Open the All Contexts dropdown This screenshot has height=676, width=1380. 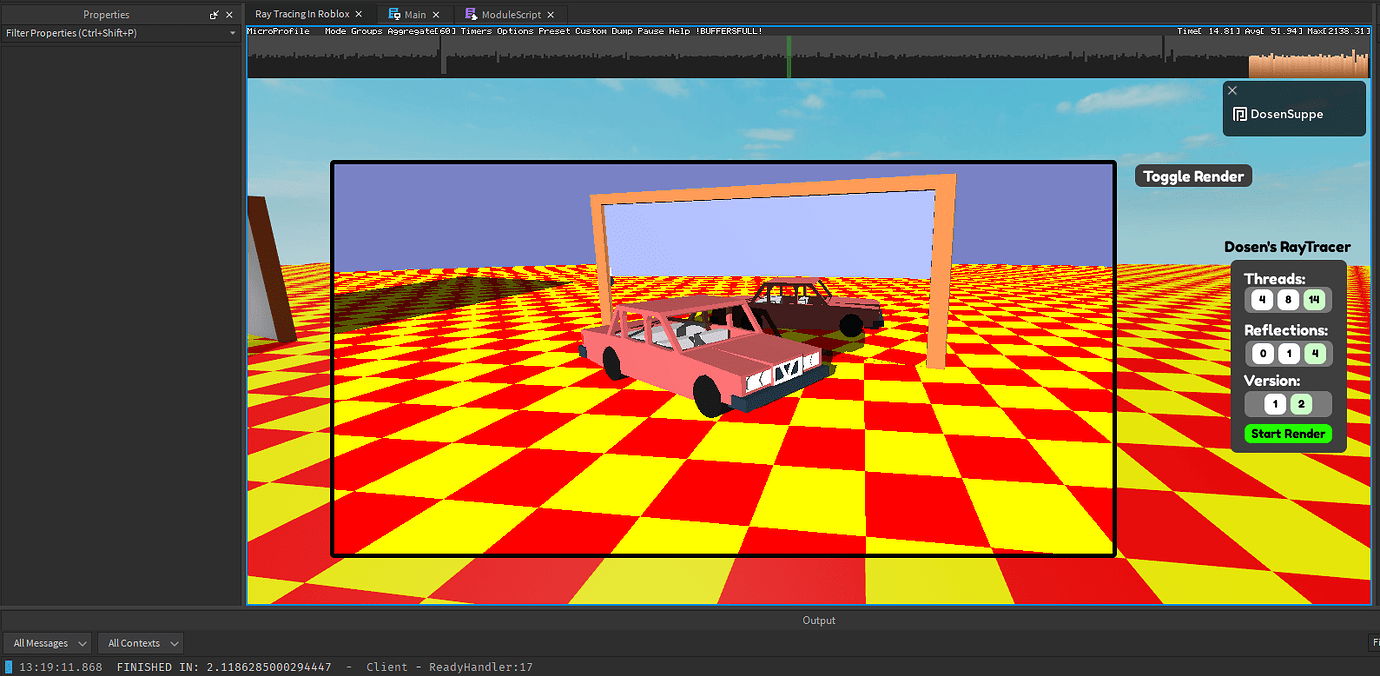pos(140,643)
